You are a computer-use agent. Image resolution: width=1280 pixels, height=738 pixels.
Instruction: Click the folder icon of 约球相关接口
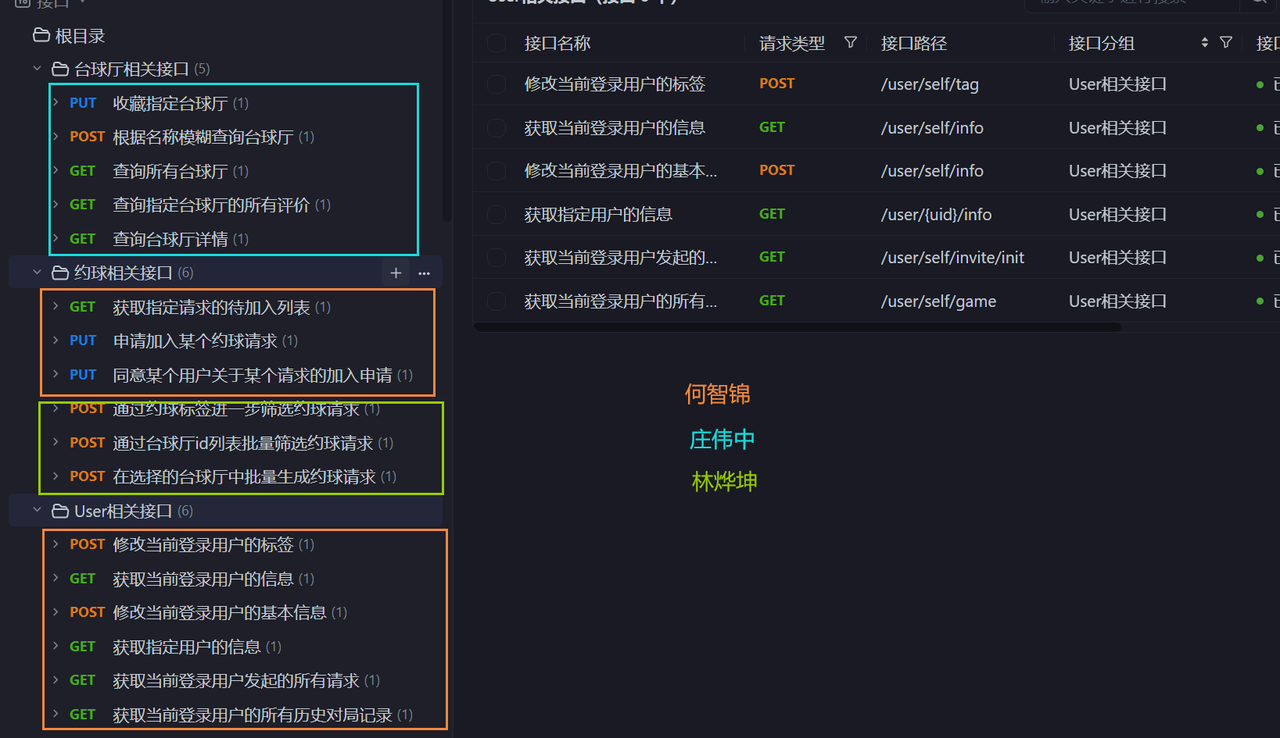pyautogui.click(x=60, y=273)
